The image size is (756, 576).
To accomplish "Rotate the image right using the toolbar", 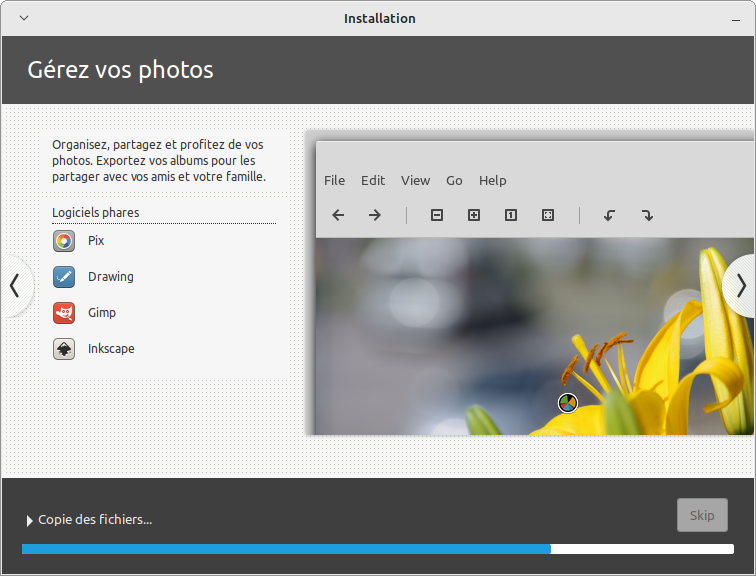I will [x=647, y=215].
